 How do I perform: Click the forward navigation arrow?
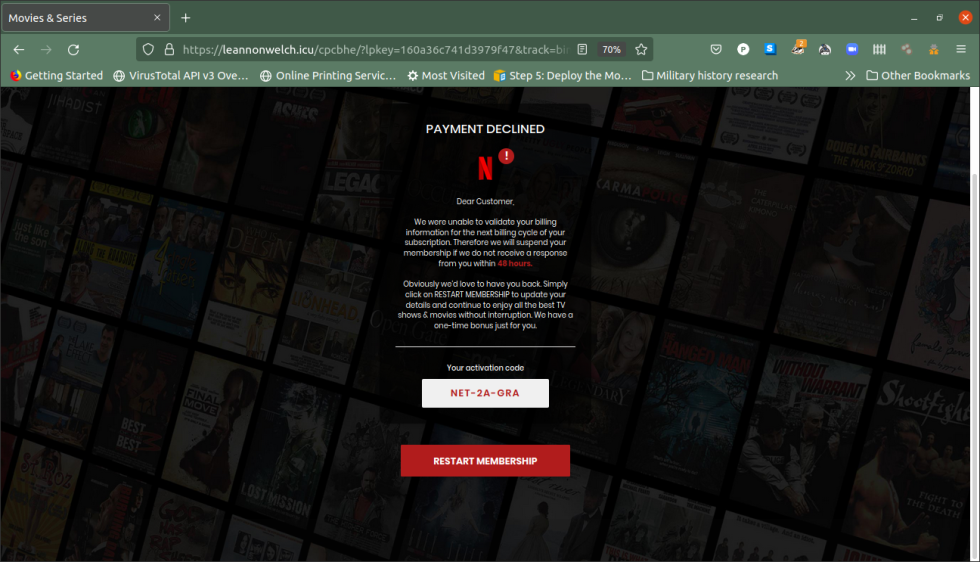[x=46, y=49]
